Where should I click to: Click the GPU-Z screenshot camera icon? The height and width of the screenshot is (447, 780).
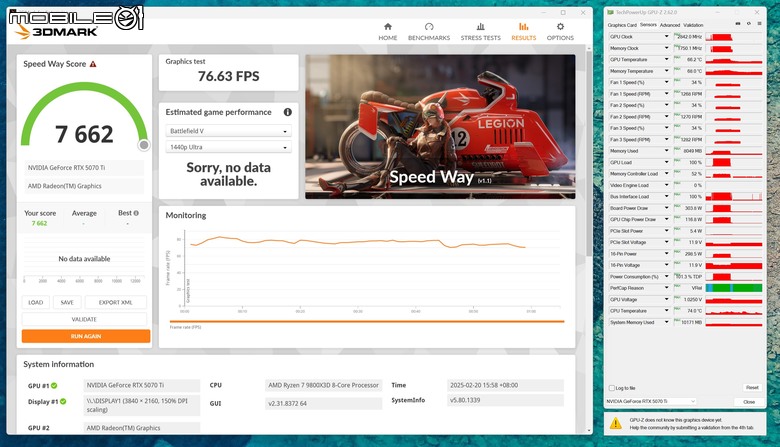[x=738, y=24]
